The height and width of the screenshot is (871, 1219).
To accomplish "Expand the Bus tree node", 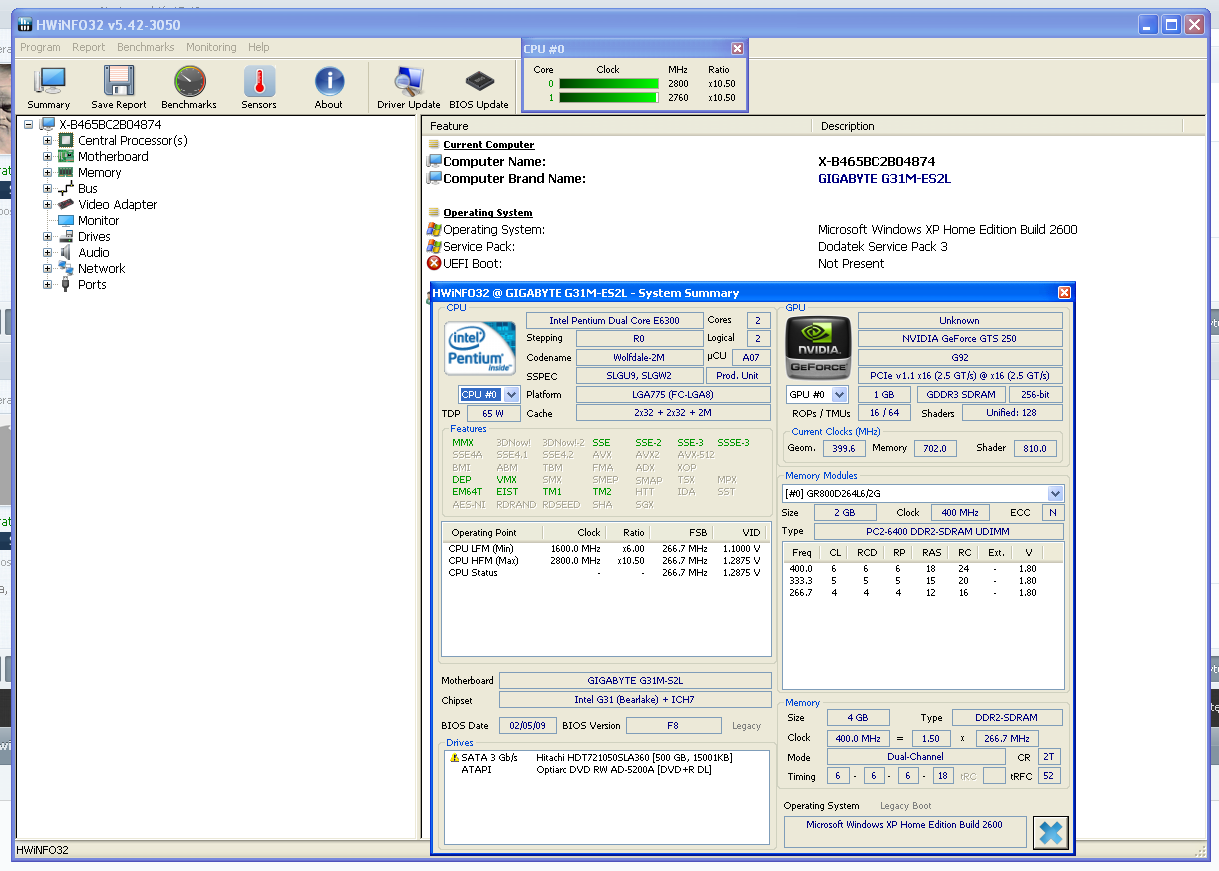I will click(47, 189).
